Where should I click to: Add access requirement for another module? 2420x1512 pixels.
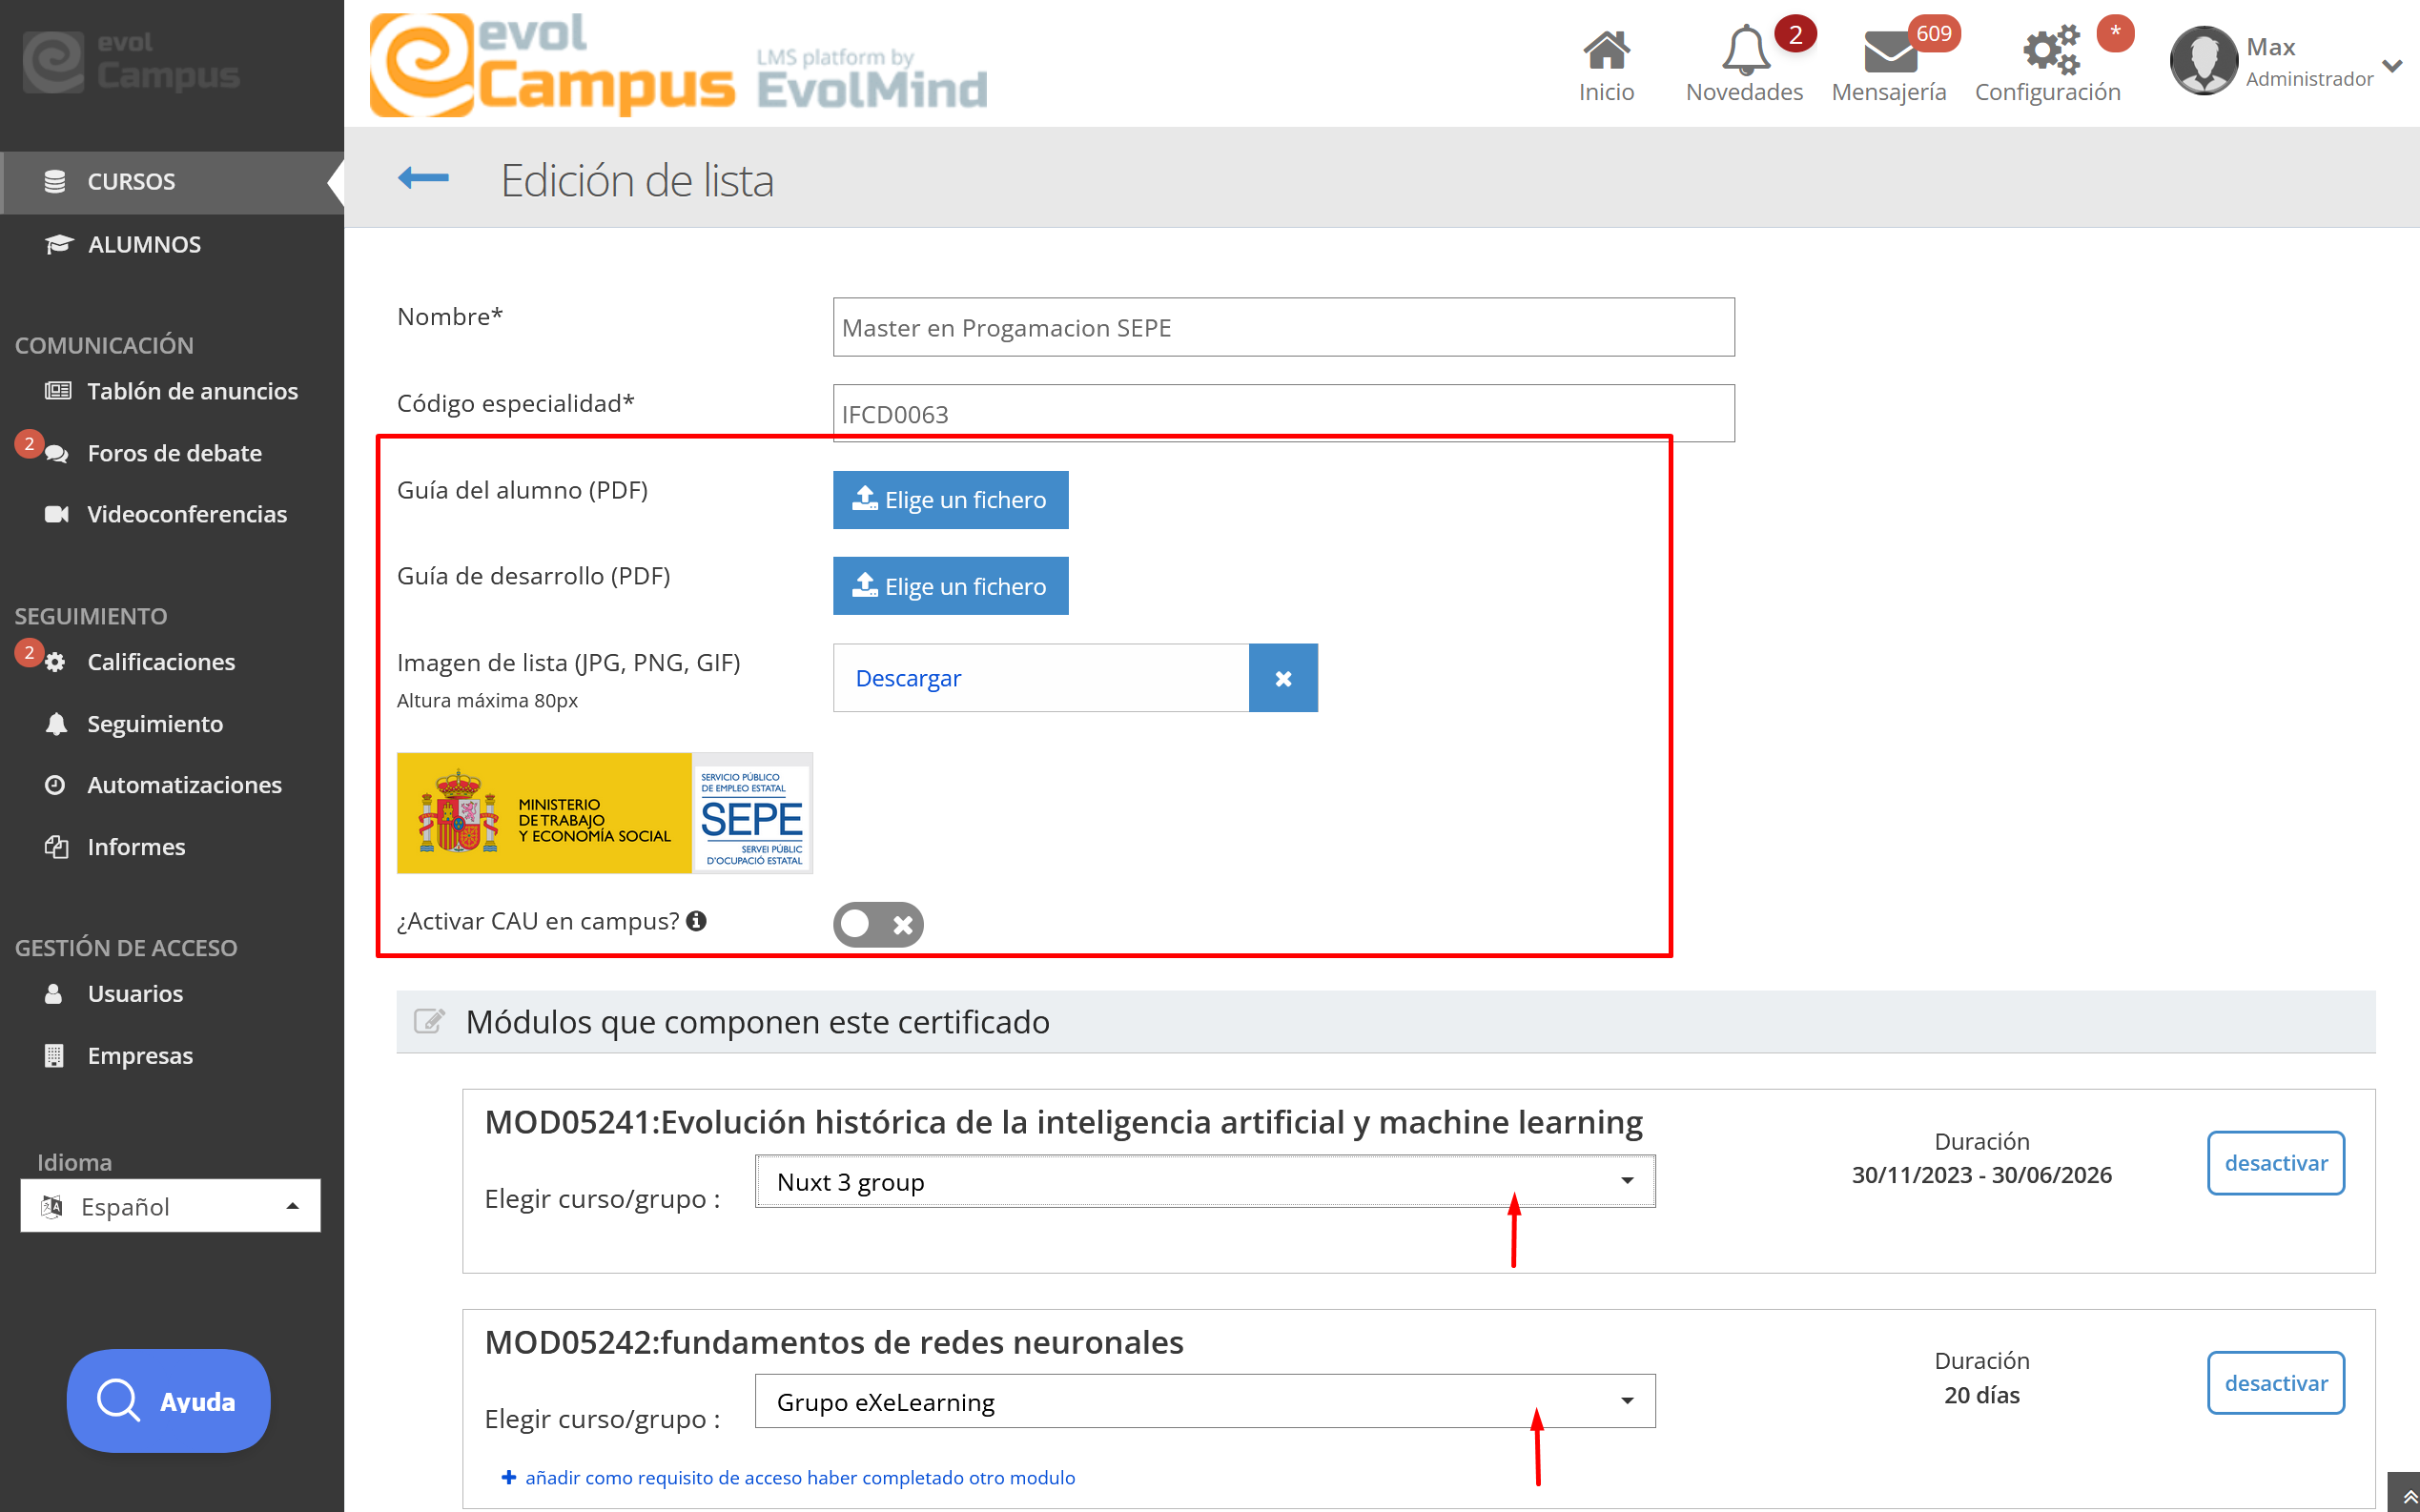[x=788, y=1478]
